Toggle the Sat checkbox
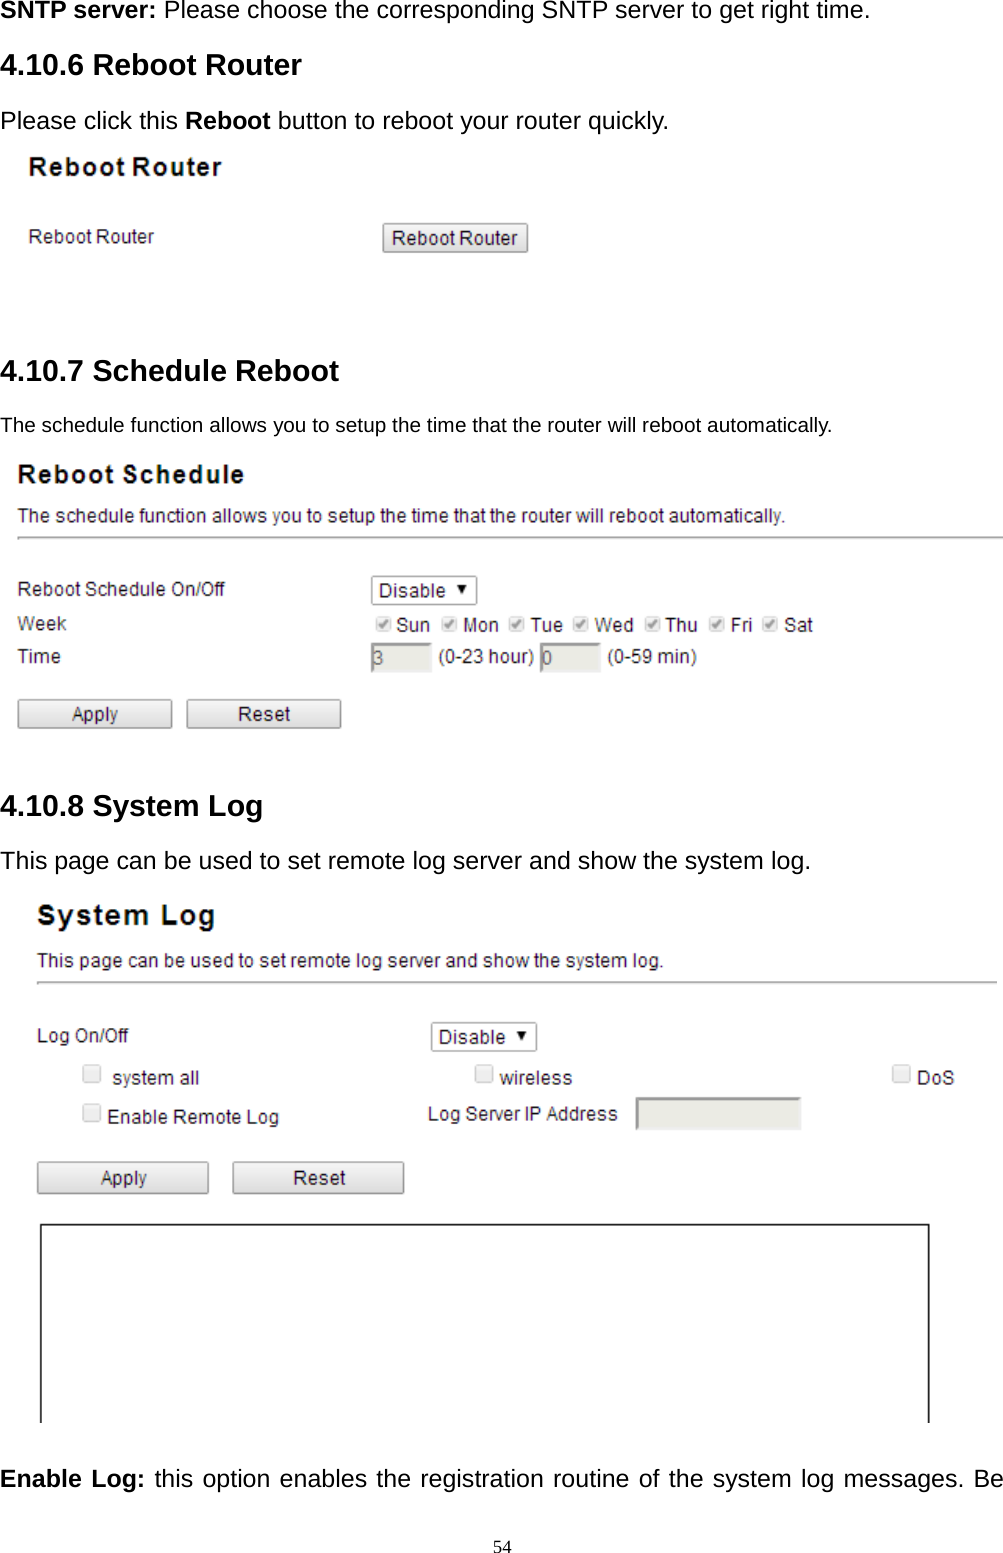The image size is (1003, 1553). click(770, 624)
